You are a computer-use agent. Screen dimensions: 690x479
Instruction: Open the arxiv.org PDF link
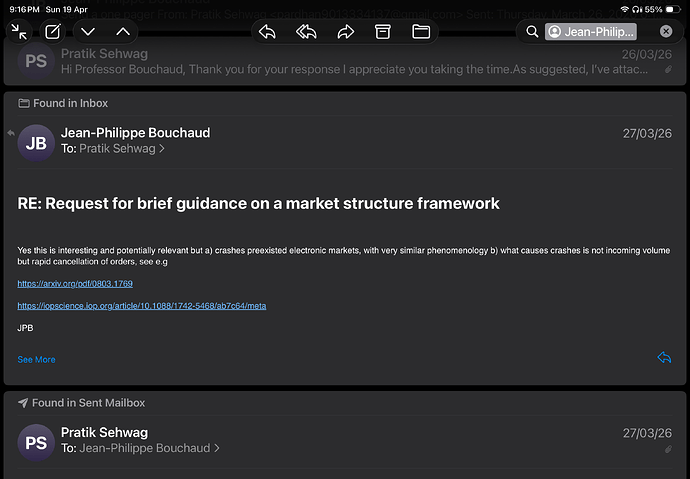pyautogui.click(x=75, y=284)
